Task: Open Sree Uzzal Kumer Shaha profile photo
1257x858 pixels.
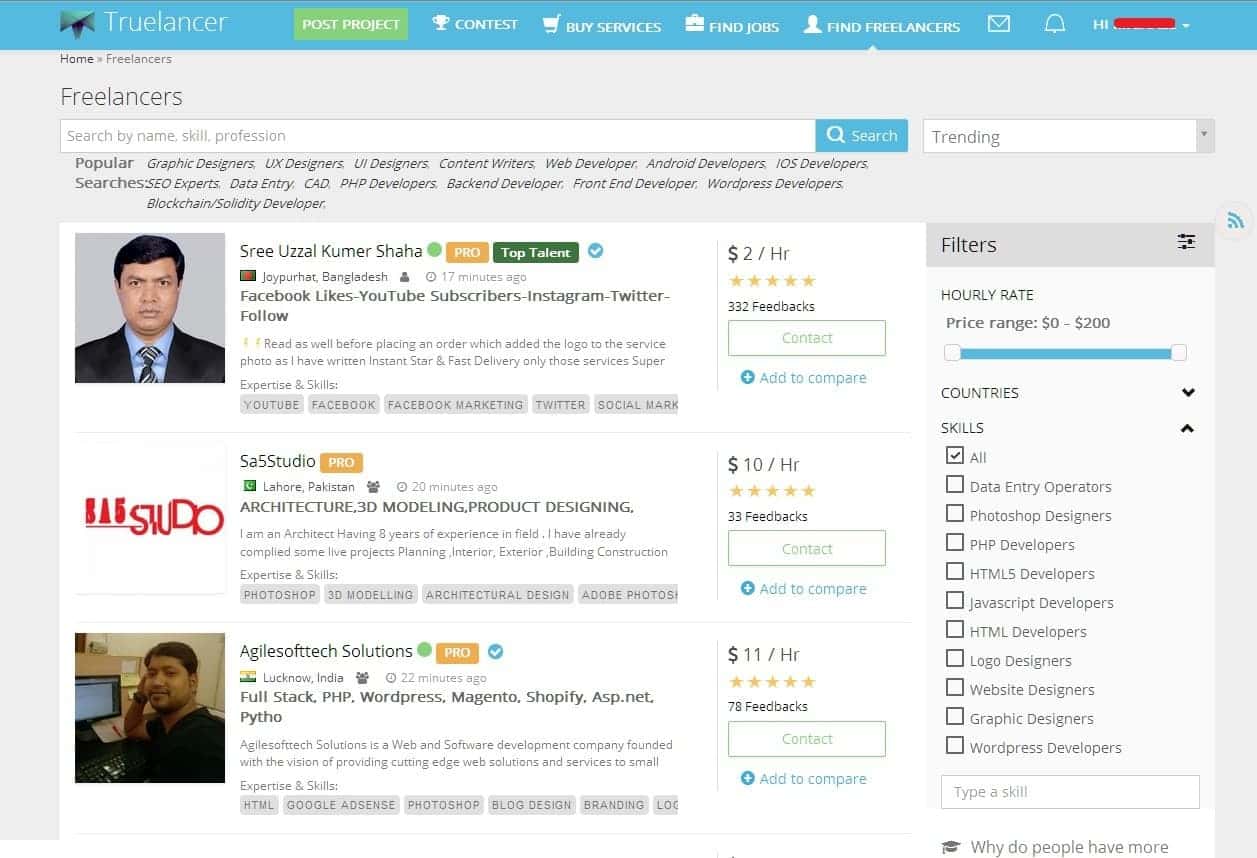Action: 150,308
